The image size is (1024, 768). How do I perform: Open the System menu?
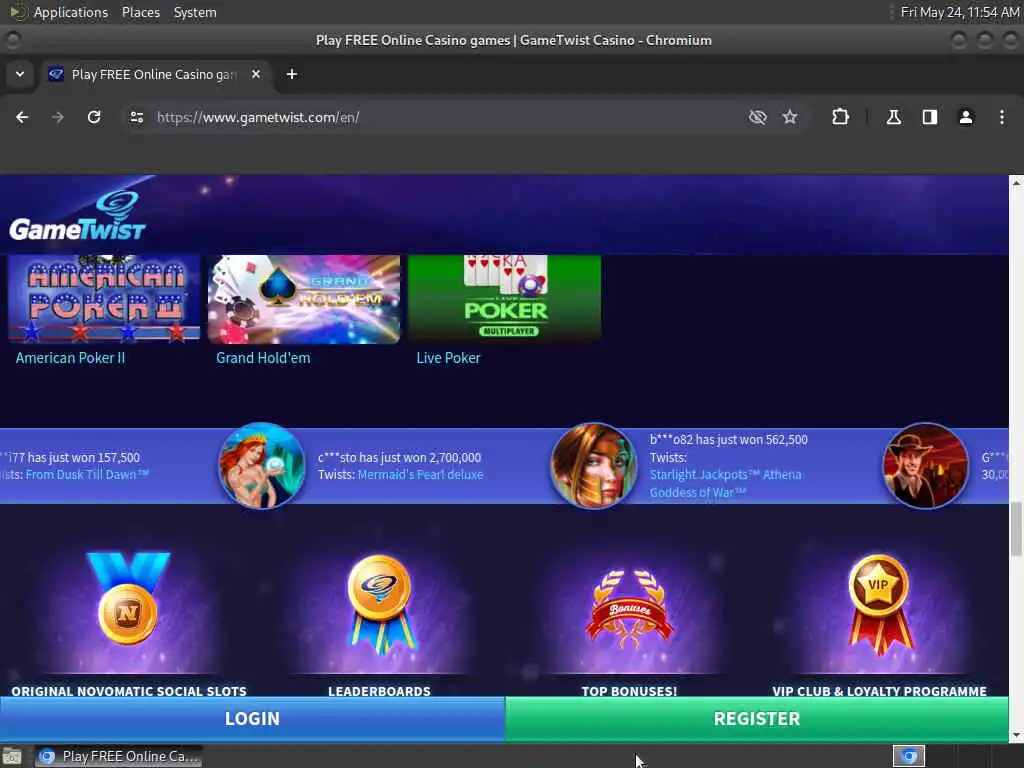[195, 12]
